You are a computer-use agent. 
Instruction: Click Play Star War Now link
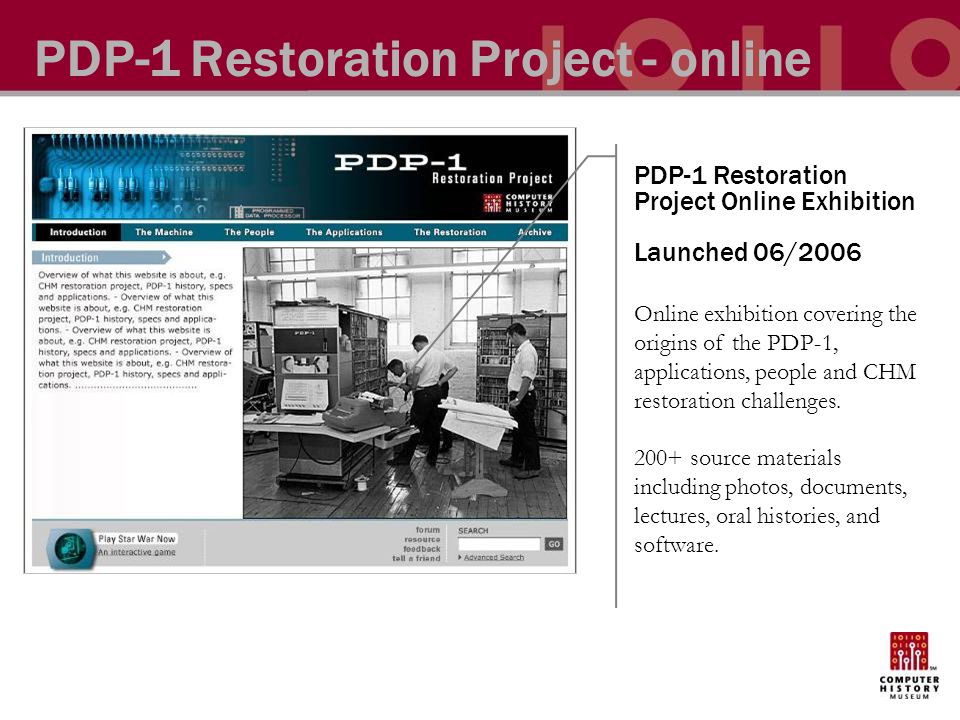[137, 539]
